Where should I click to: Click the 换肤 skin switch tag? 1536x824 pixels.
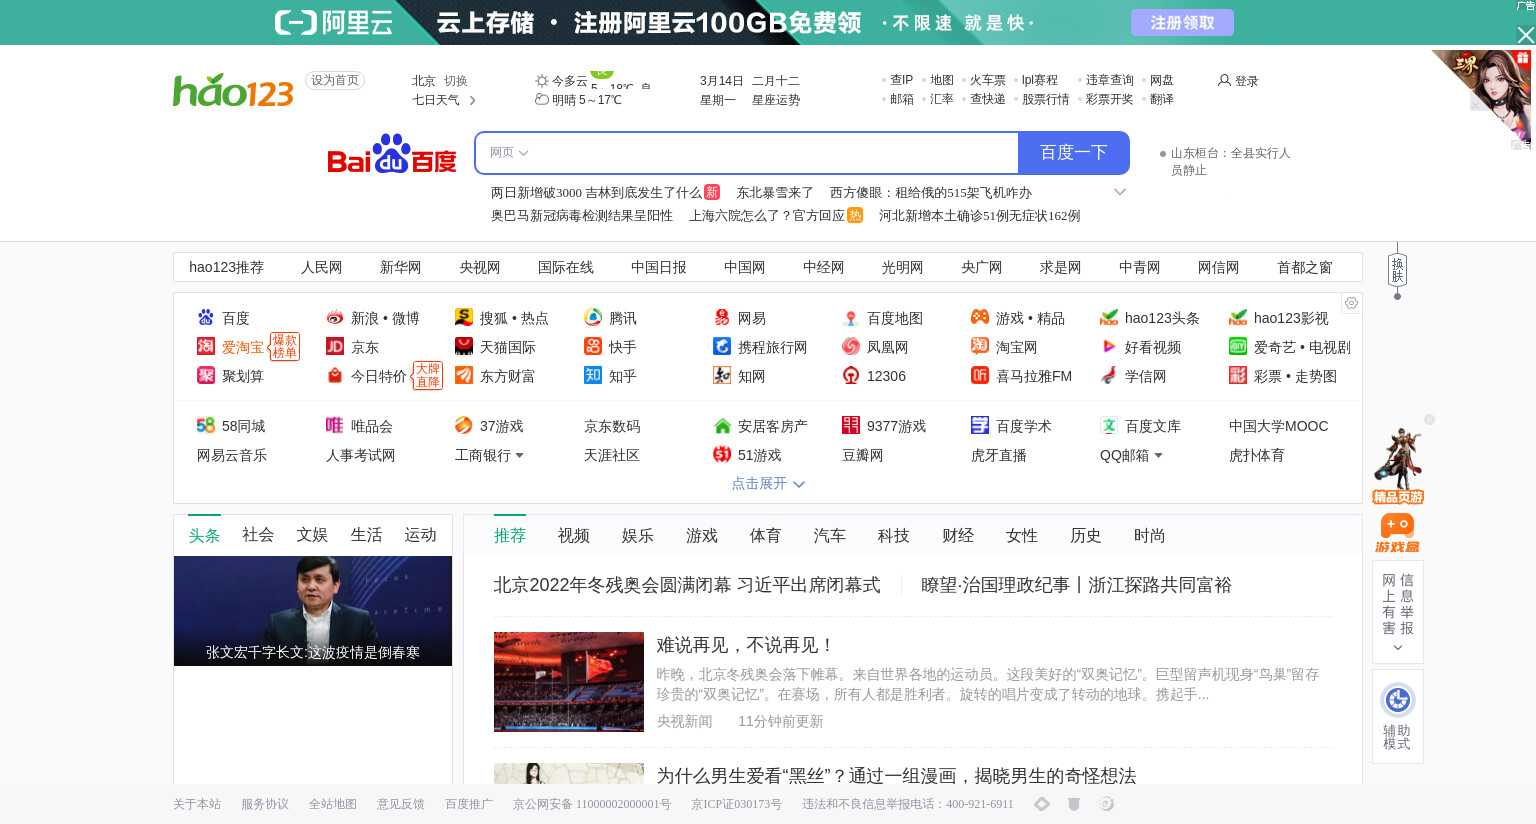[x=1397, y=270]
